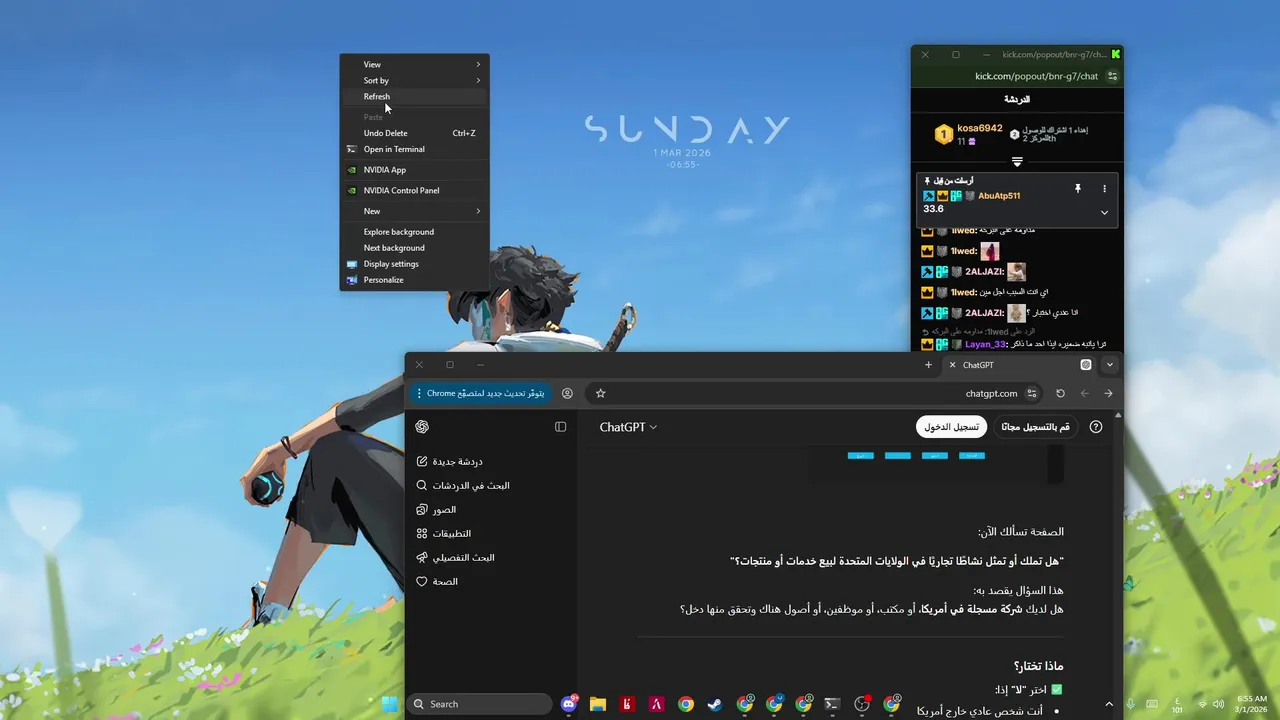Collapse leaderboard with the handle in Kick chat
Image resolution: width=1280 pixels, height=720 pixels.
click(x=1017, y=161)
